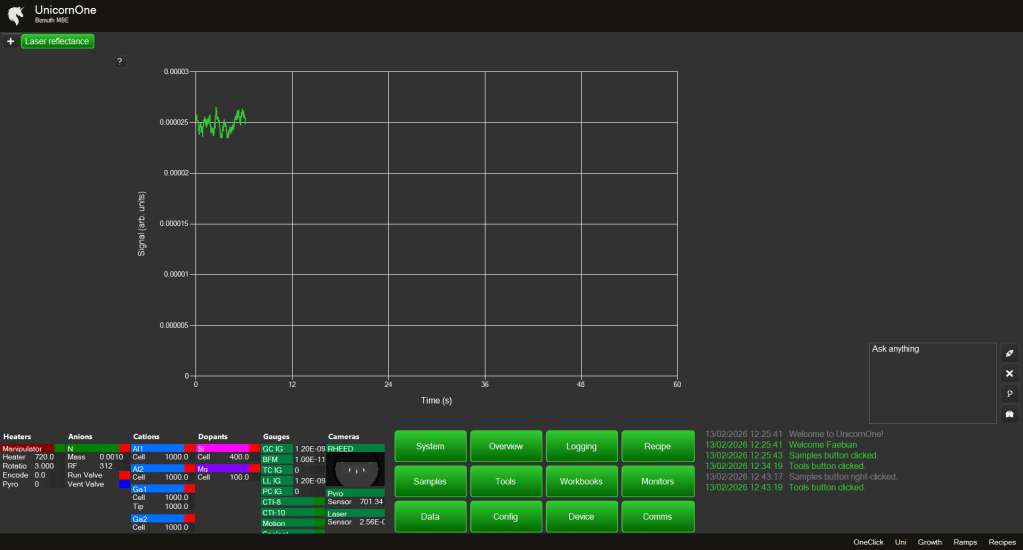Screen dimensions: 1023x550
Task: Open the Monitors button
Action: click(x=657, y=481)
